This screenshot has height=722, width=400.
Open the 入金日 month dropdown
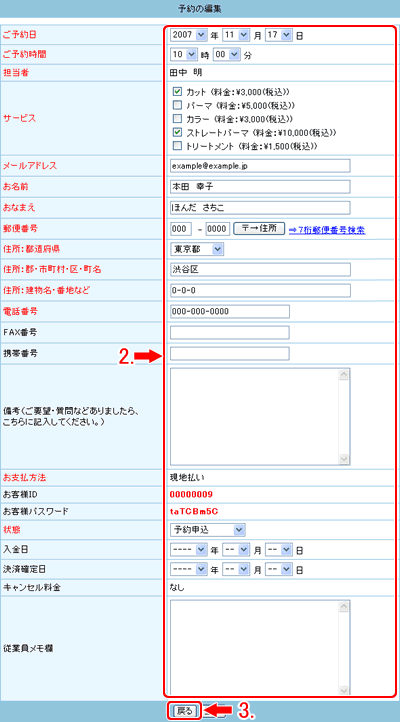click(x=236, y=549)
